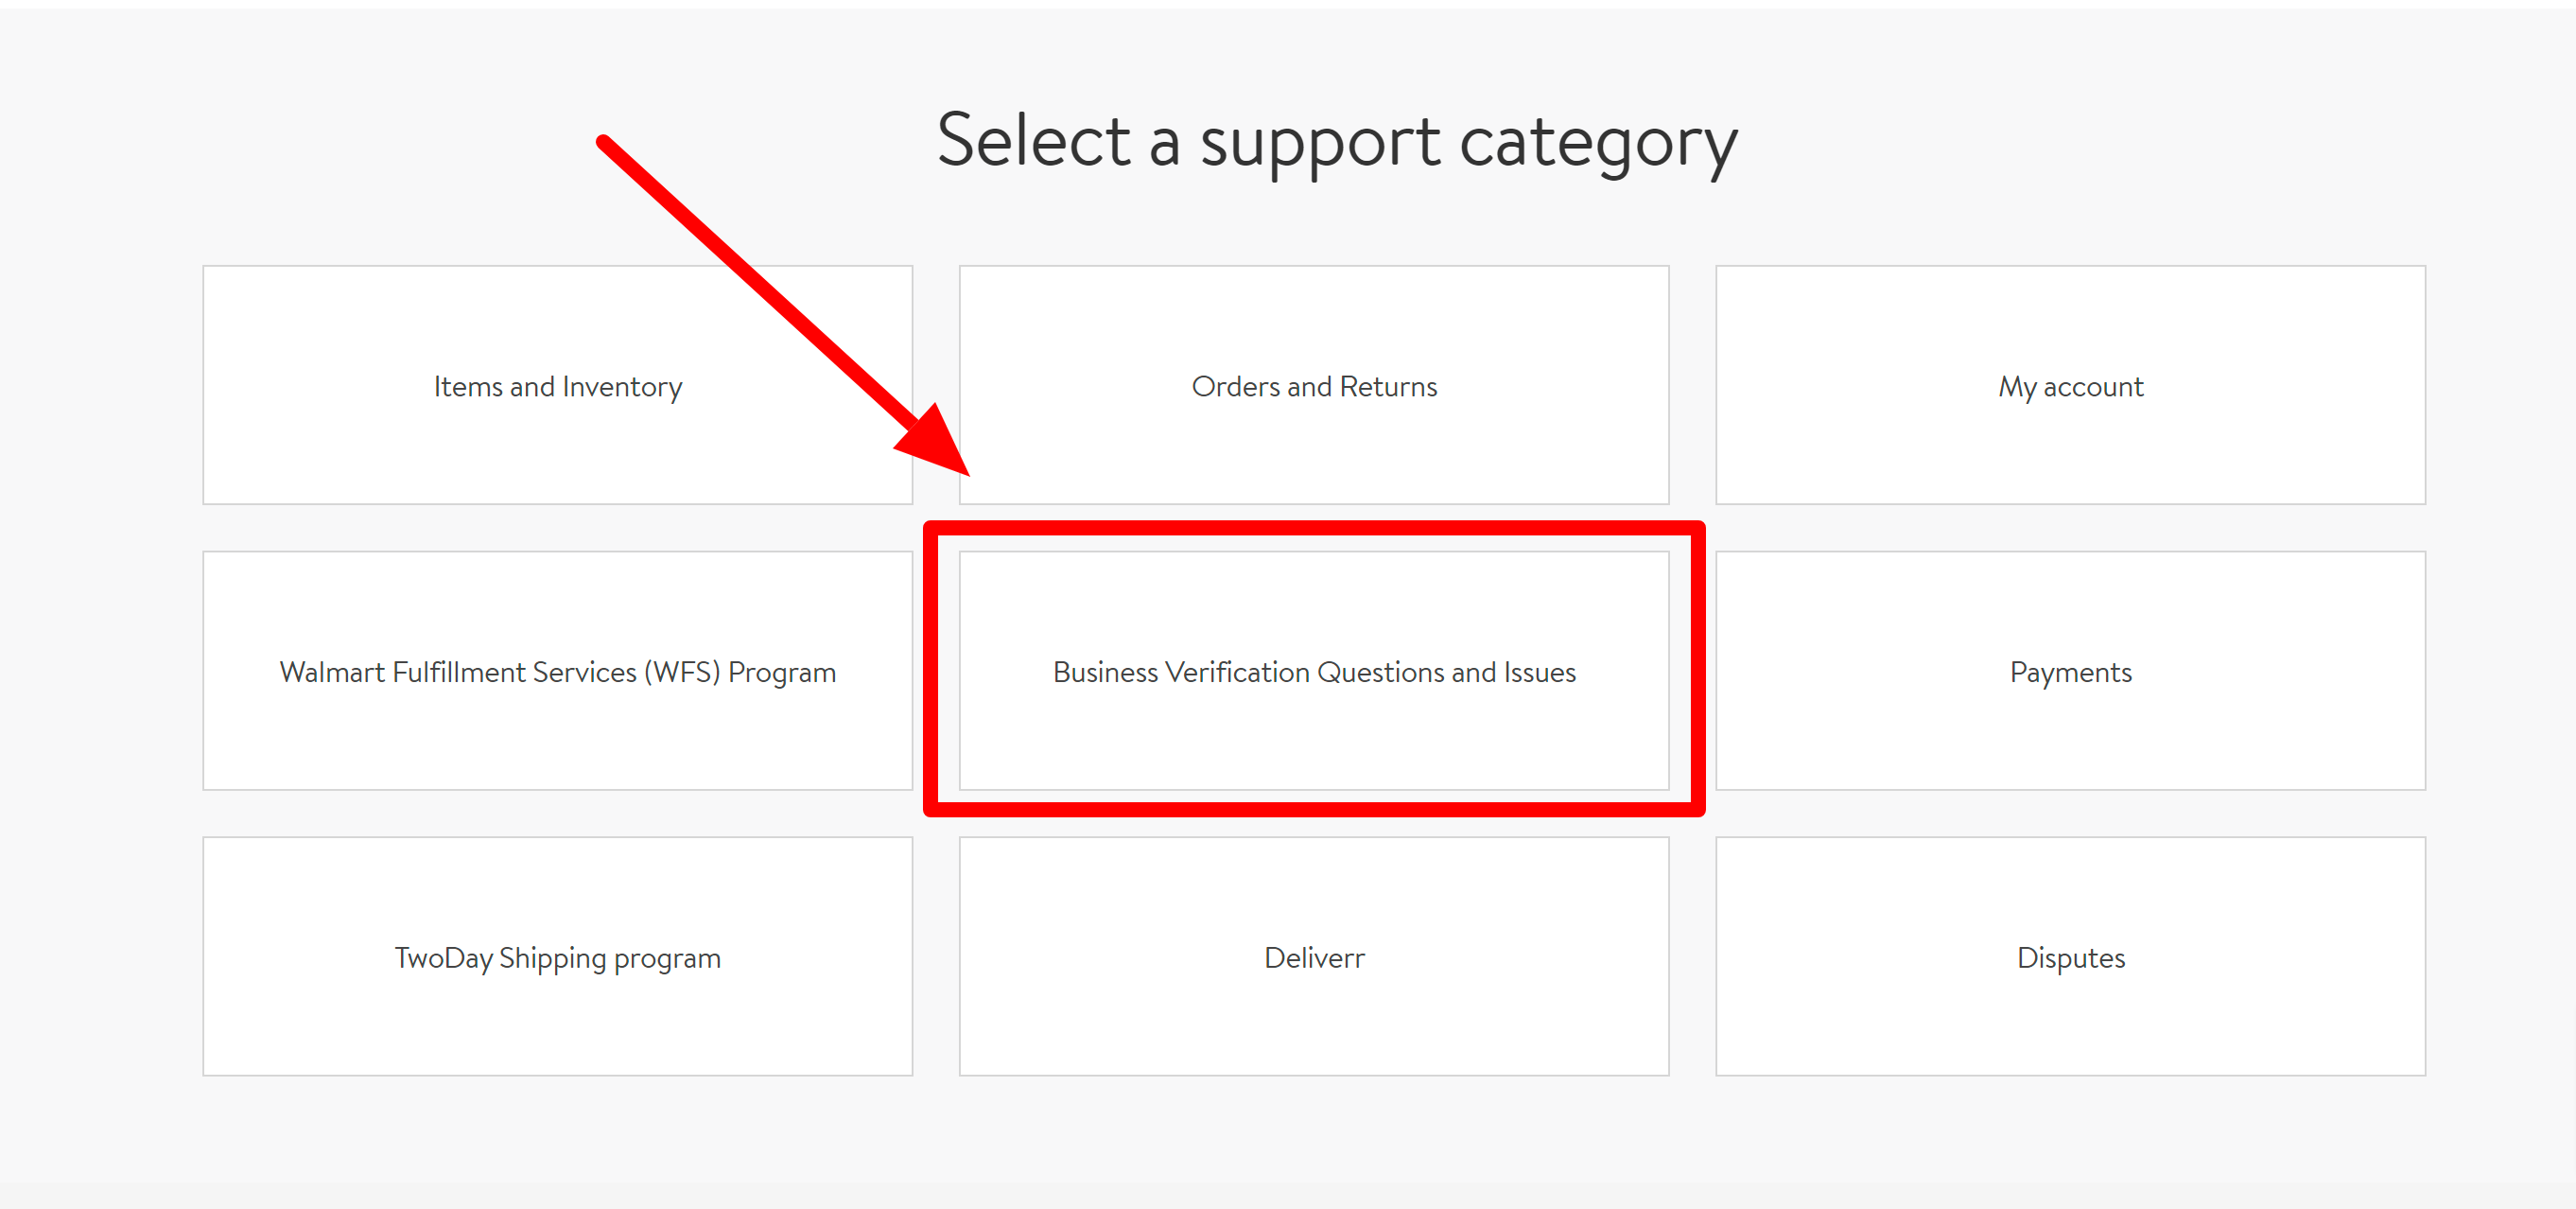Open the Disputes support category
2576x1209 pixels.
pos(2070,957)
